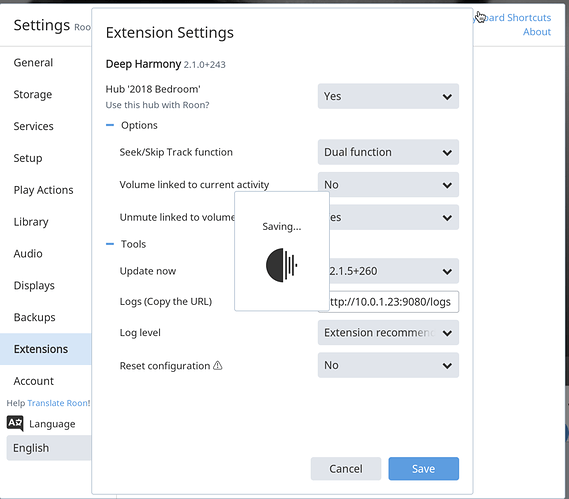Open Services settings tab
The width and height of the screenshot is (569, 499).
(46, 126)
